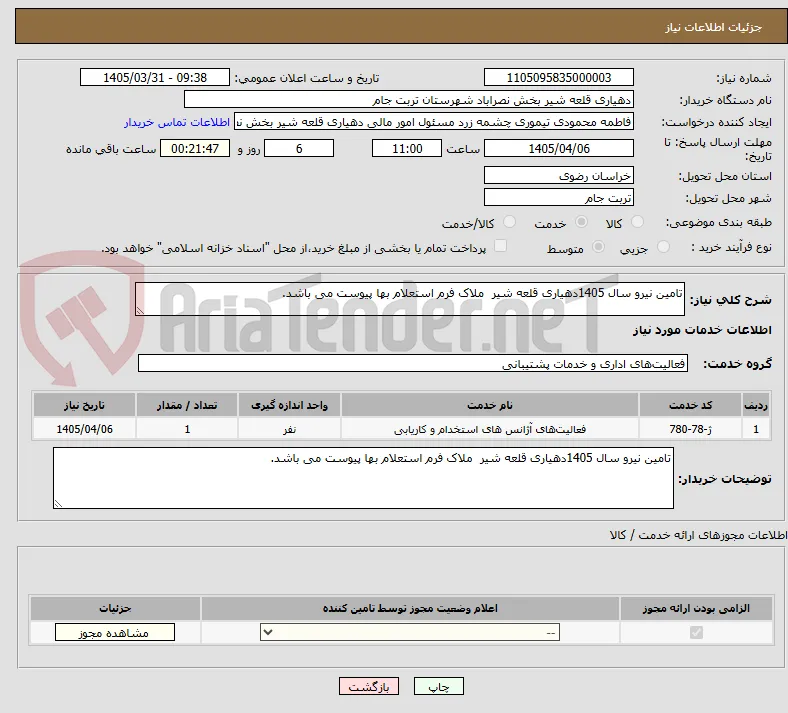788x713 pixels.
Task: Click service code ژ-78-780 cell
Action: click(691, 429)
